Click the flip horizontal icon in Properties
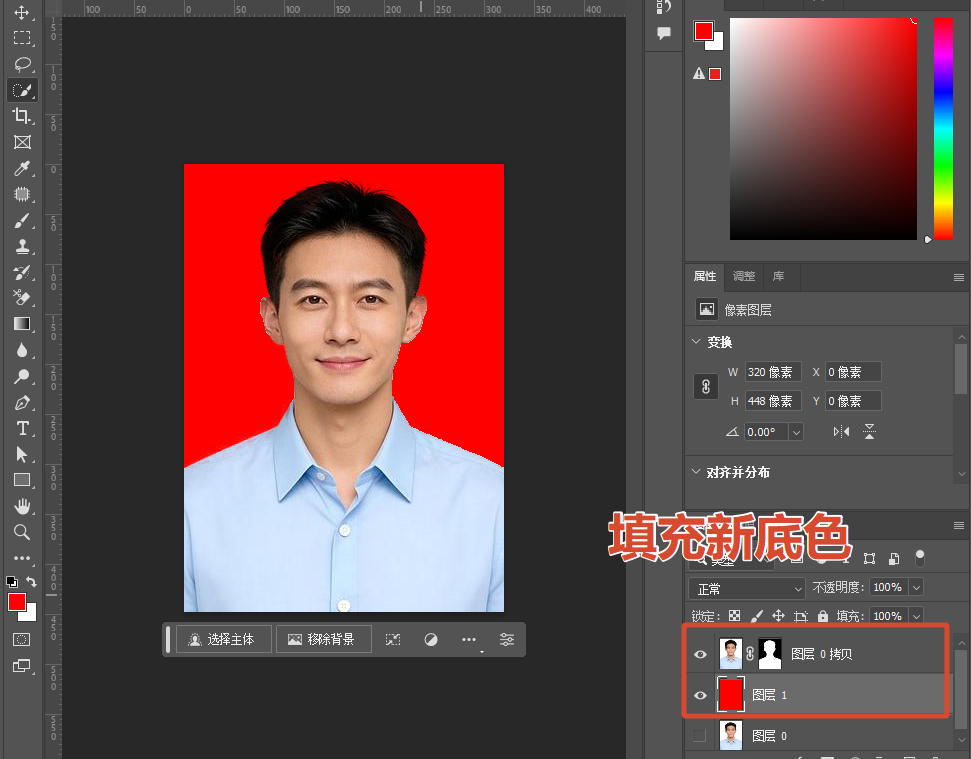 pos(841,432)
